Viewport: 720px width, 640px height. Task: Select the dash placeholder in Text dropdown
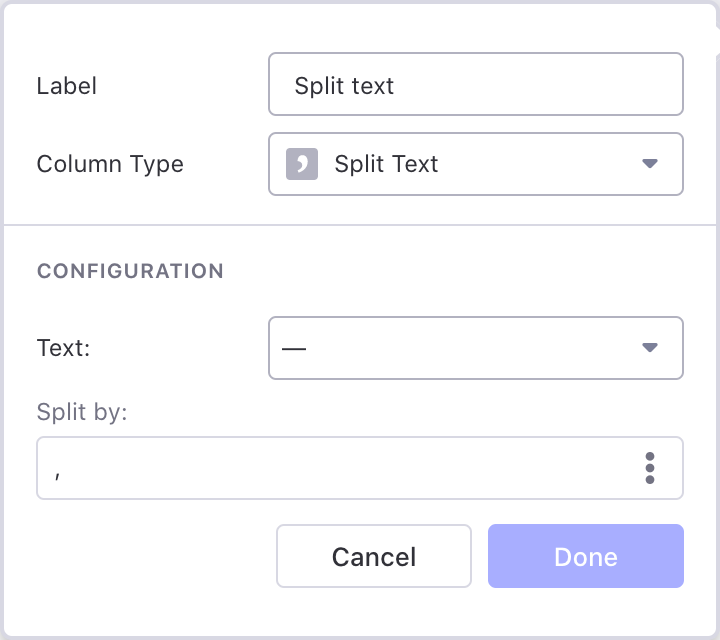294,349
